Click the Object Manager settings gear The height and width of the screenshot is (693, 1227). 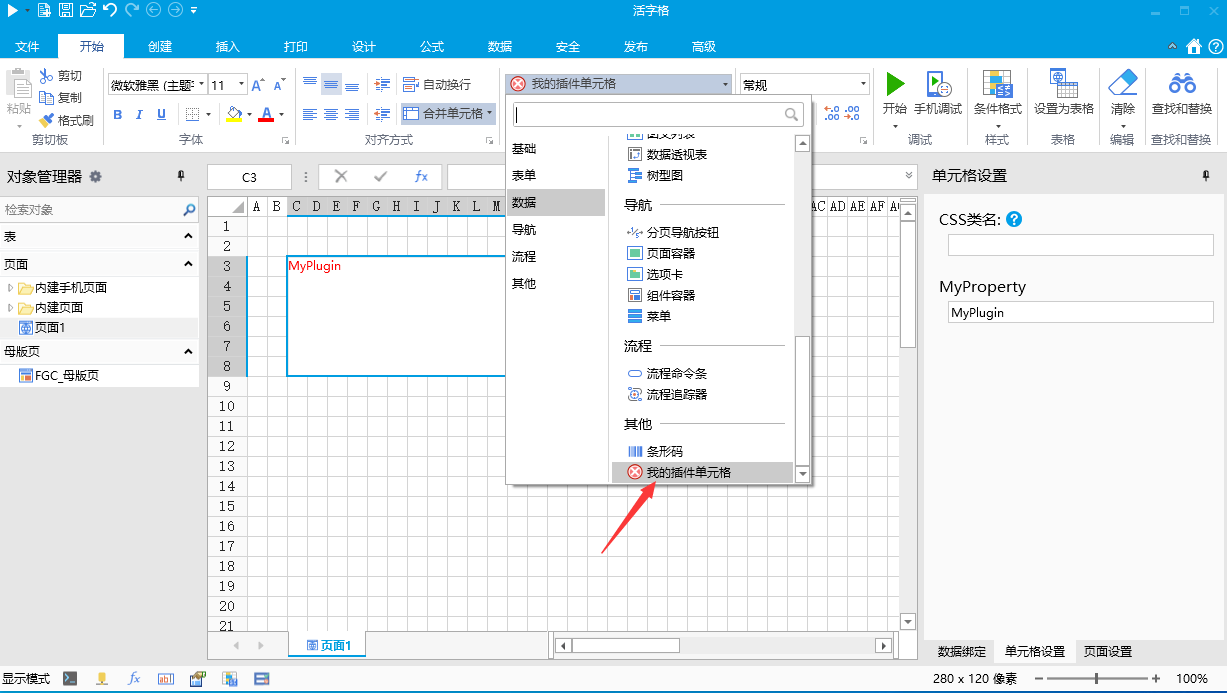96,176
